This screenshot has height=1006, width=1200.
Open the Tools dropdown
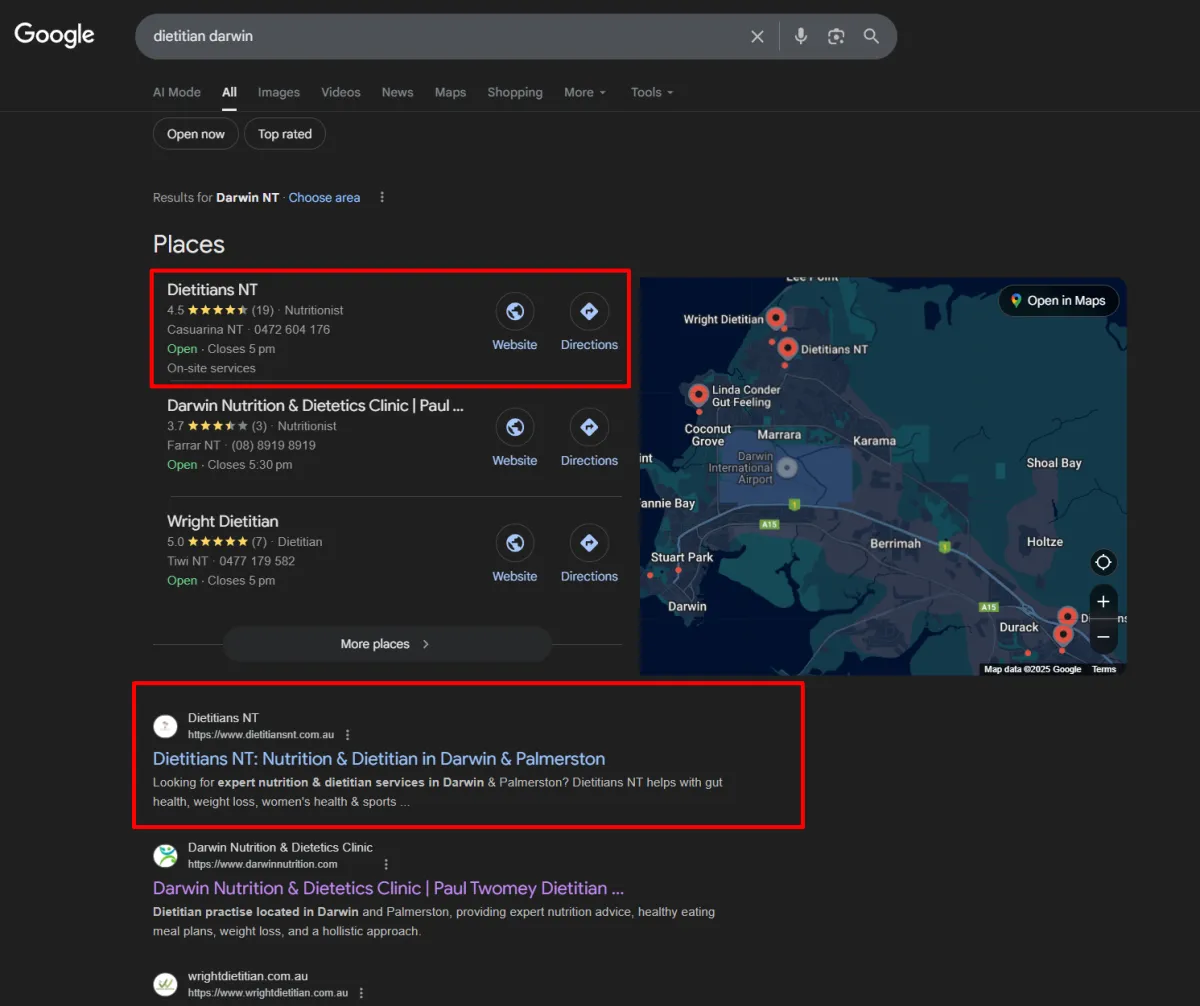pos(651,92)
